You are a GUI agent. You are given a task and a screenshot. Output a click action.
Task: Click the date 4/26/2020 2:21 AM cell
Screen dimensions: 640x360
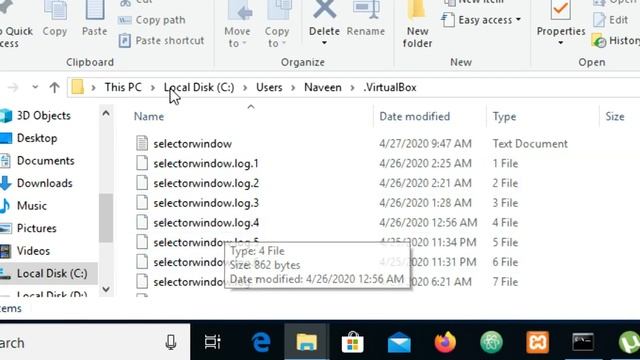[x=425, y=183]
